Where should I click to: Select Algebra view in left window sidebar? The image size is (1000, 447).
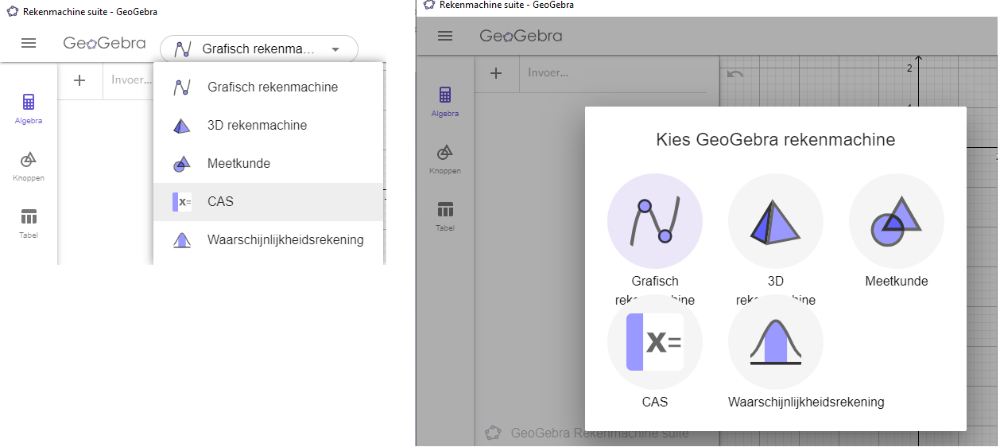29,108
